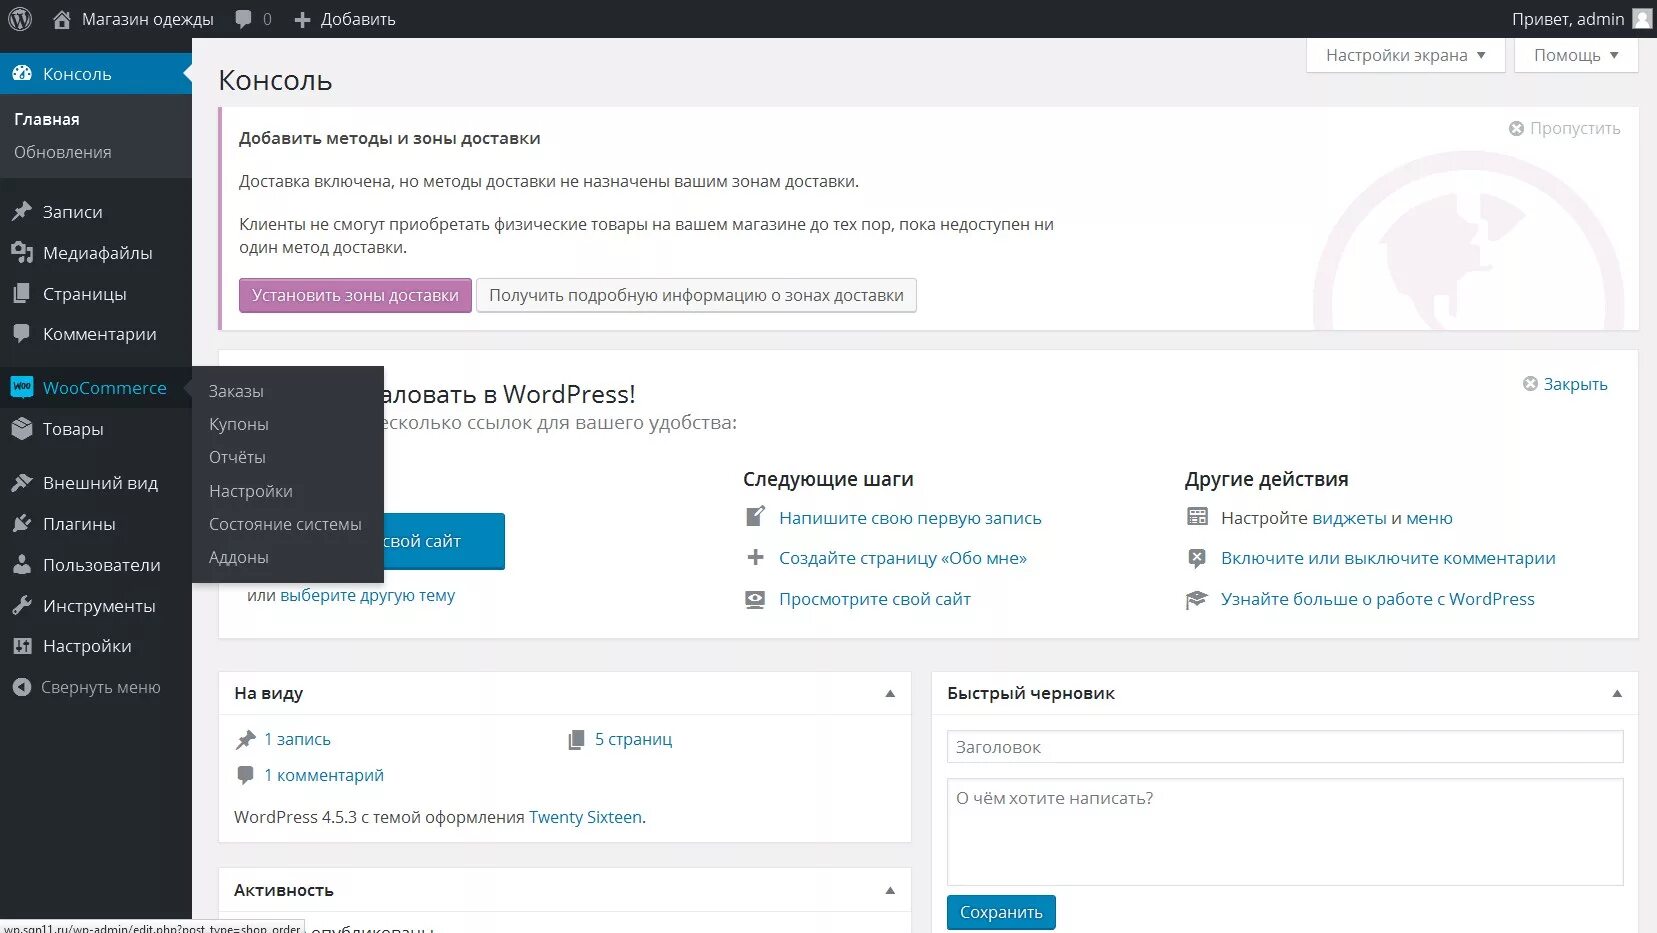Click Получить подробную информацию о зонах доставки
The width and height of the screenshot is (1657, 933).
[x=696, y=295]
